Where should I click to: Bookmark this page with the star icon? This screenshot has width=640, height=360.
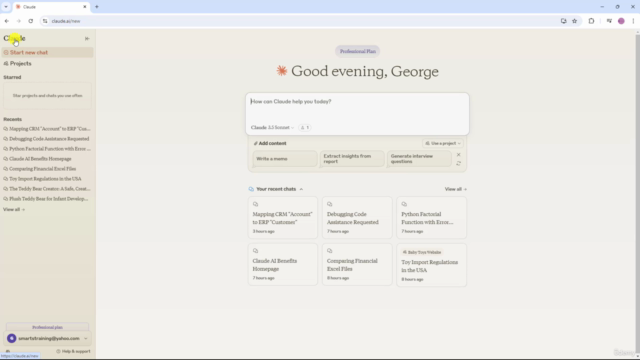[x=574, y=21]
